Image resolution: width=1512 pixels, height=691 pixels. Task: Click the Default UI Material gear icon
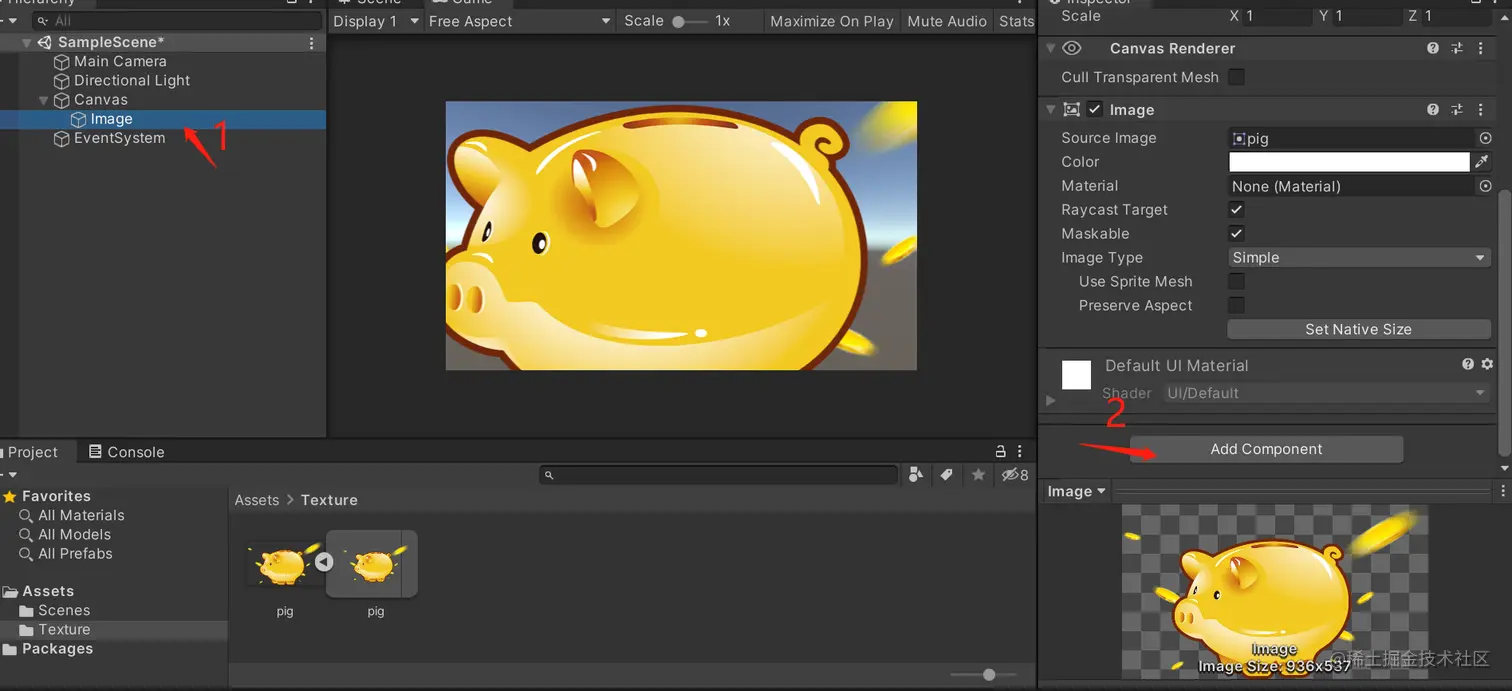pos(1487,365)
